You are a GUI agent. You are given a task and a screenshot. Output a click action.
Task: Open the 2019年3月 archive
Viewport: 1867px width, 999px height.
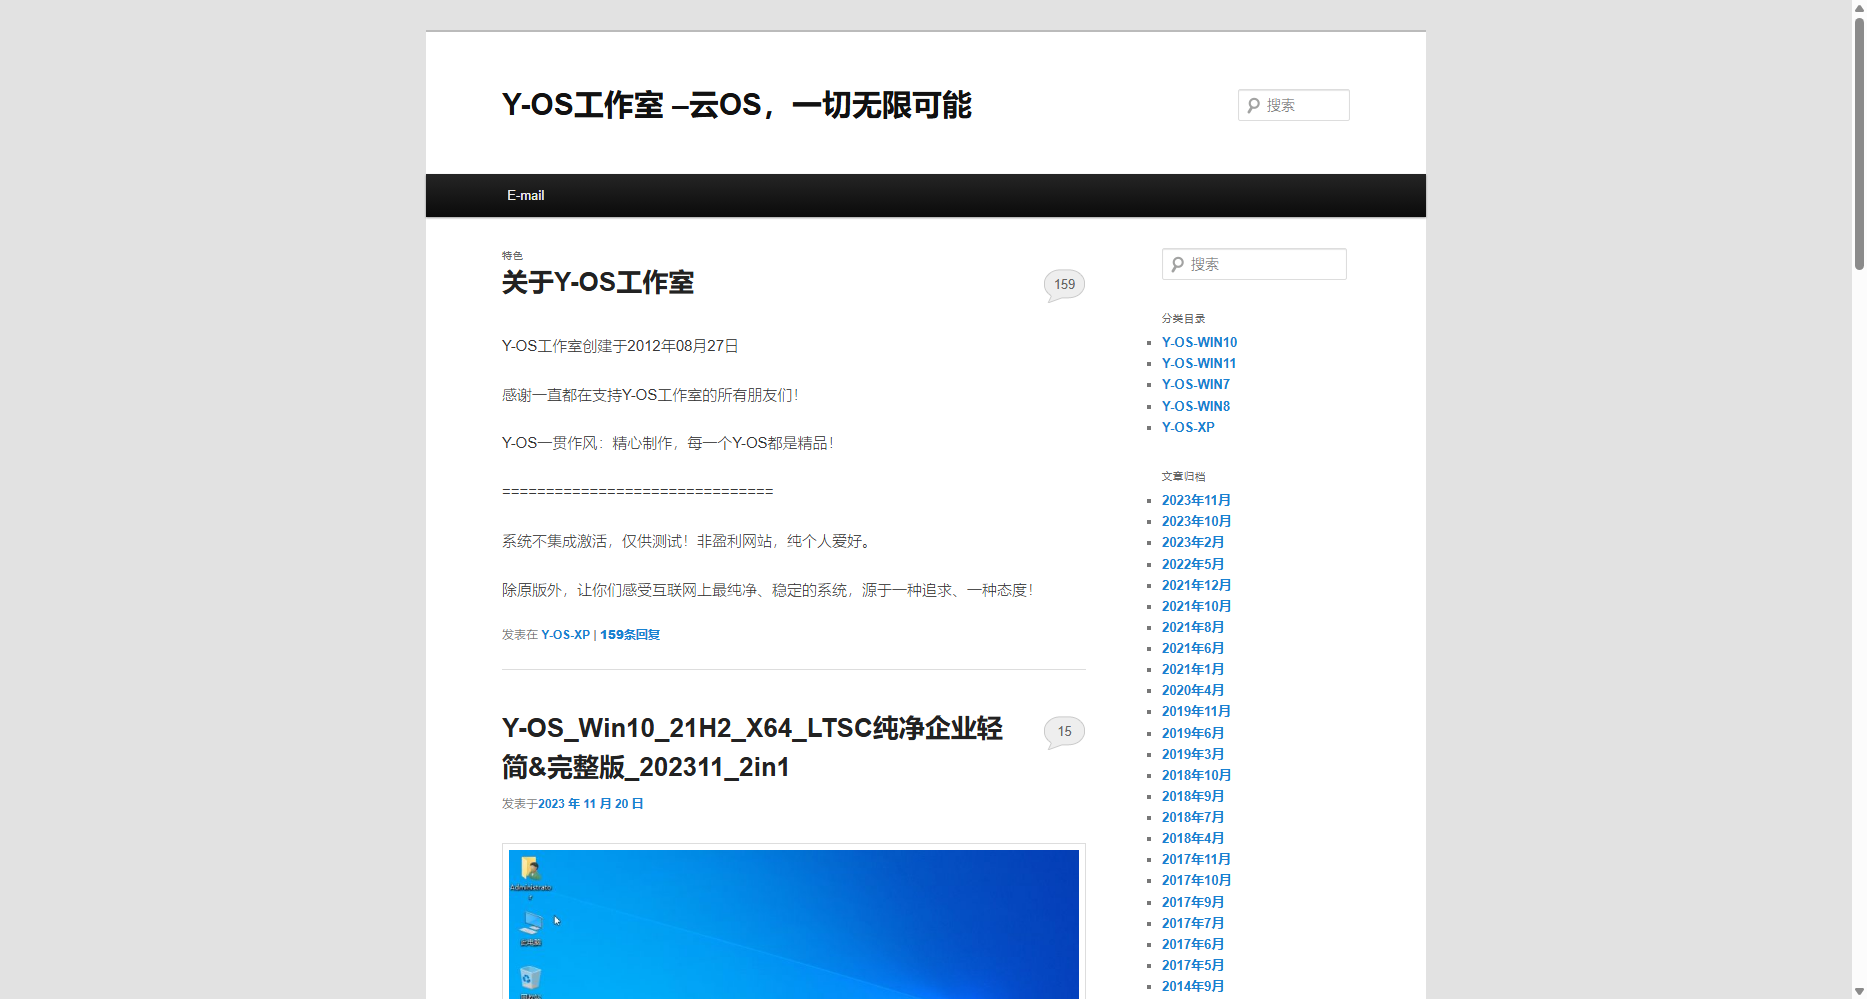1193,754
